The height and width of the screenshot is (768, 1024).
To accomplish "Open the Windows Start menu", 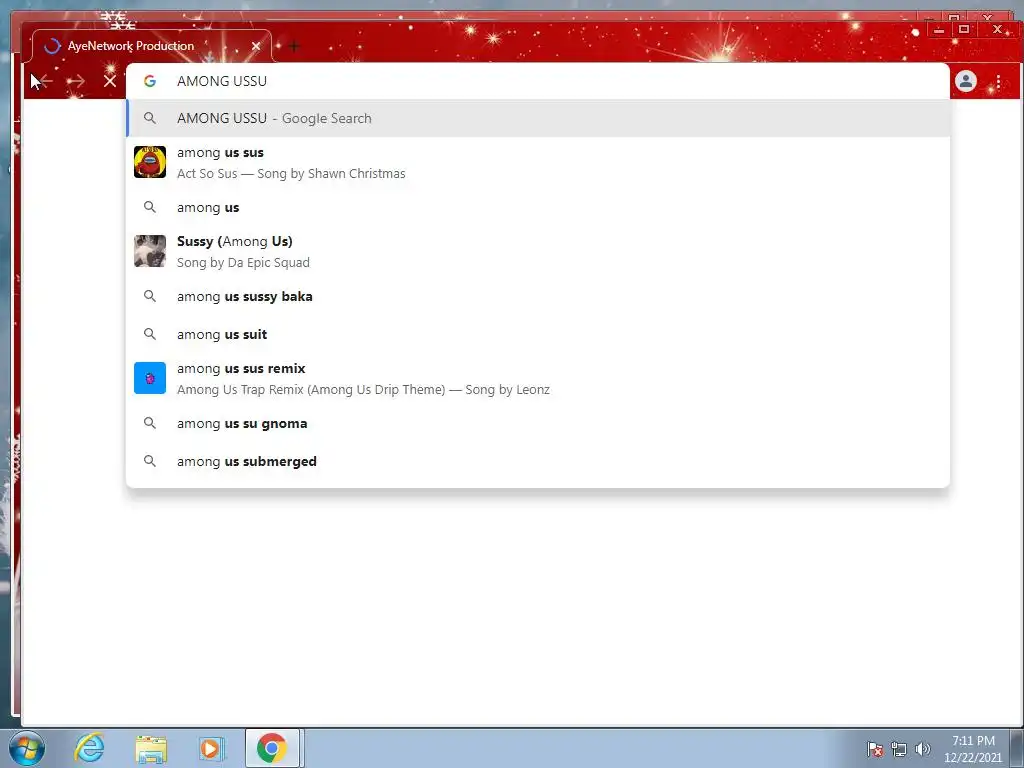I will 27,748.
